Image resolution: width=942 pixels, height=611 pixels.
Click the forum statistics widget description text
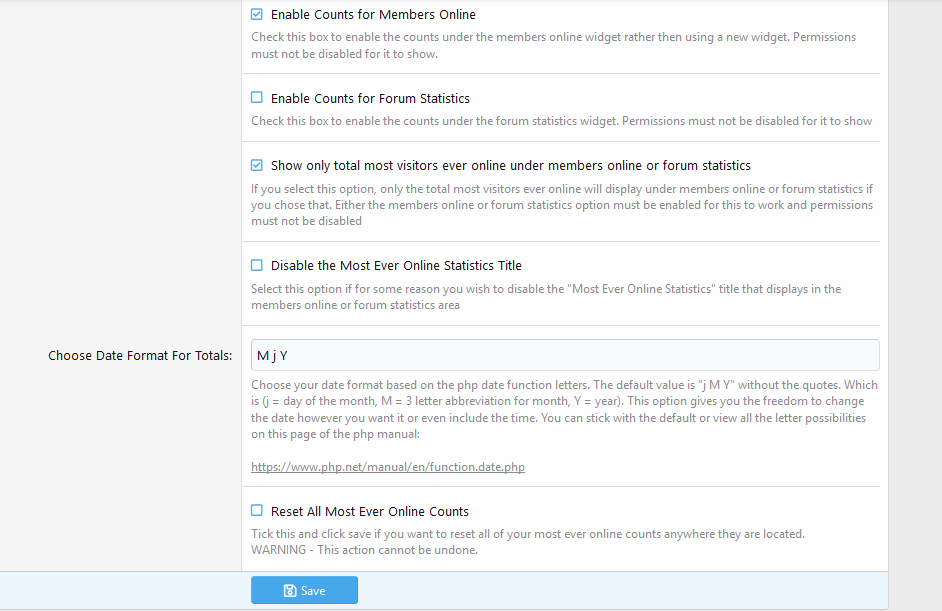tap(560, 122)
